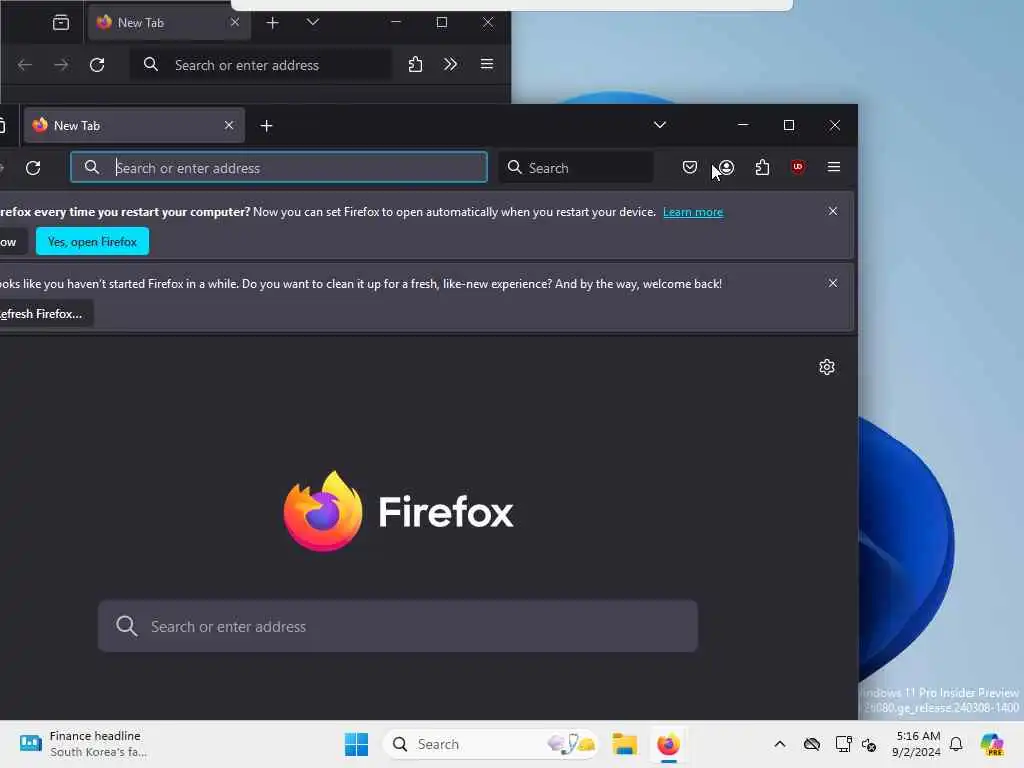Viewport: 1024px width, 768px height.
Task: Click center page Search or enter address box
Action: (x=398, y=626)
